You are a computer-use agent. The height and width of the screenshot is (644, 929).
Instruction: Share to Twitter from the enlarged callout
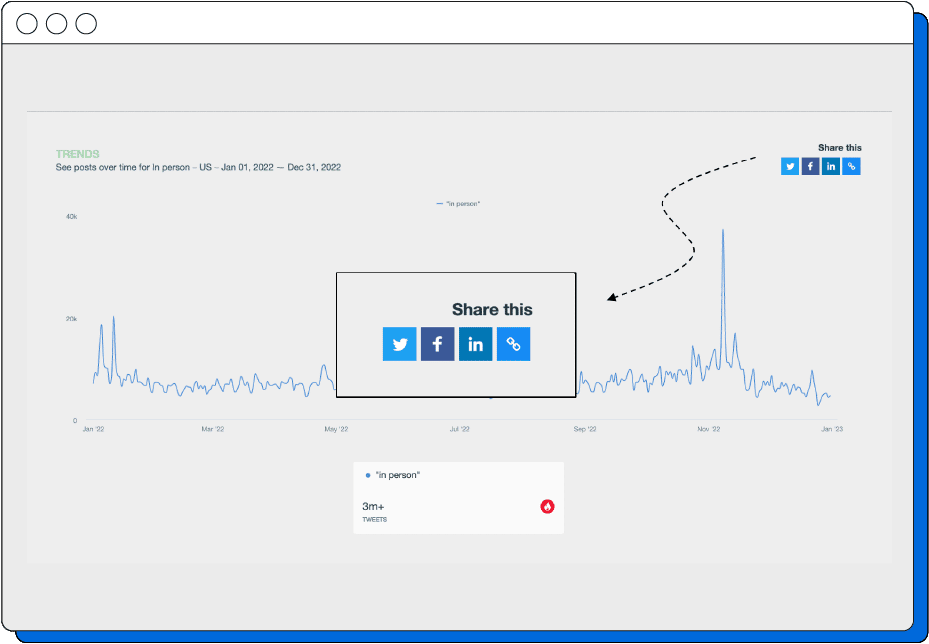click(x=400, y=344)
